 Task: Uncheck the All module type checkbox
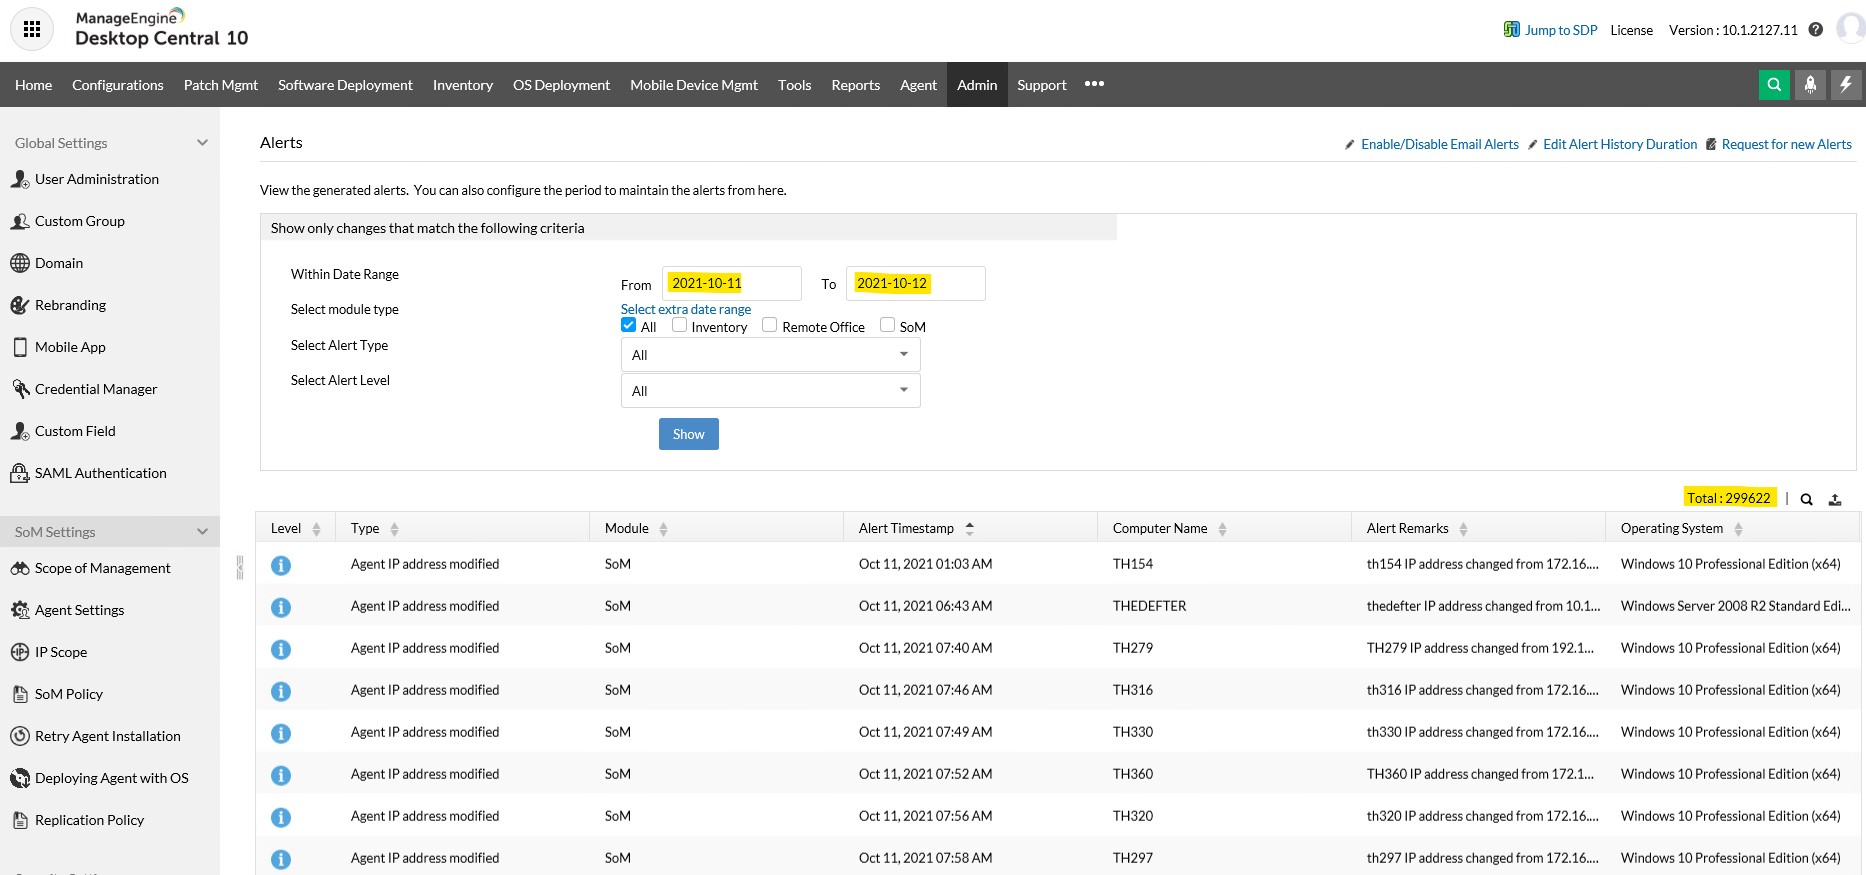tap(629, 325)
